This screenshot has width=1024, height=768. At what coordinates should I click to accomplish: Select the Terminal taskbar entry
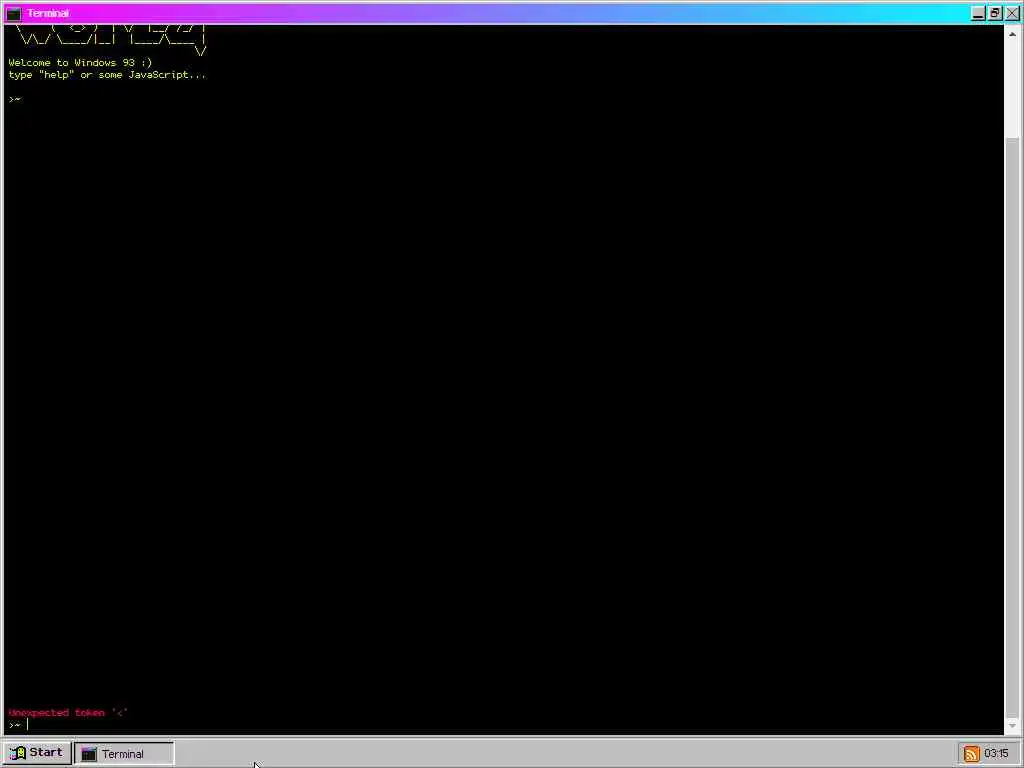124,754
